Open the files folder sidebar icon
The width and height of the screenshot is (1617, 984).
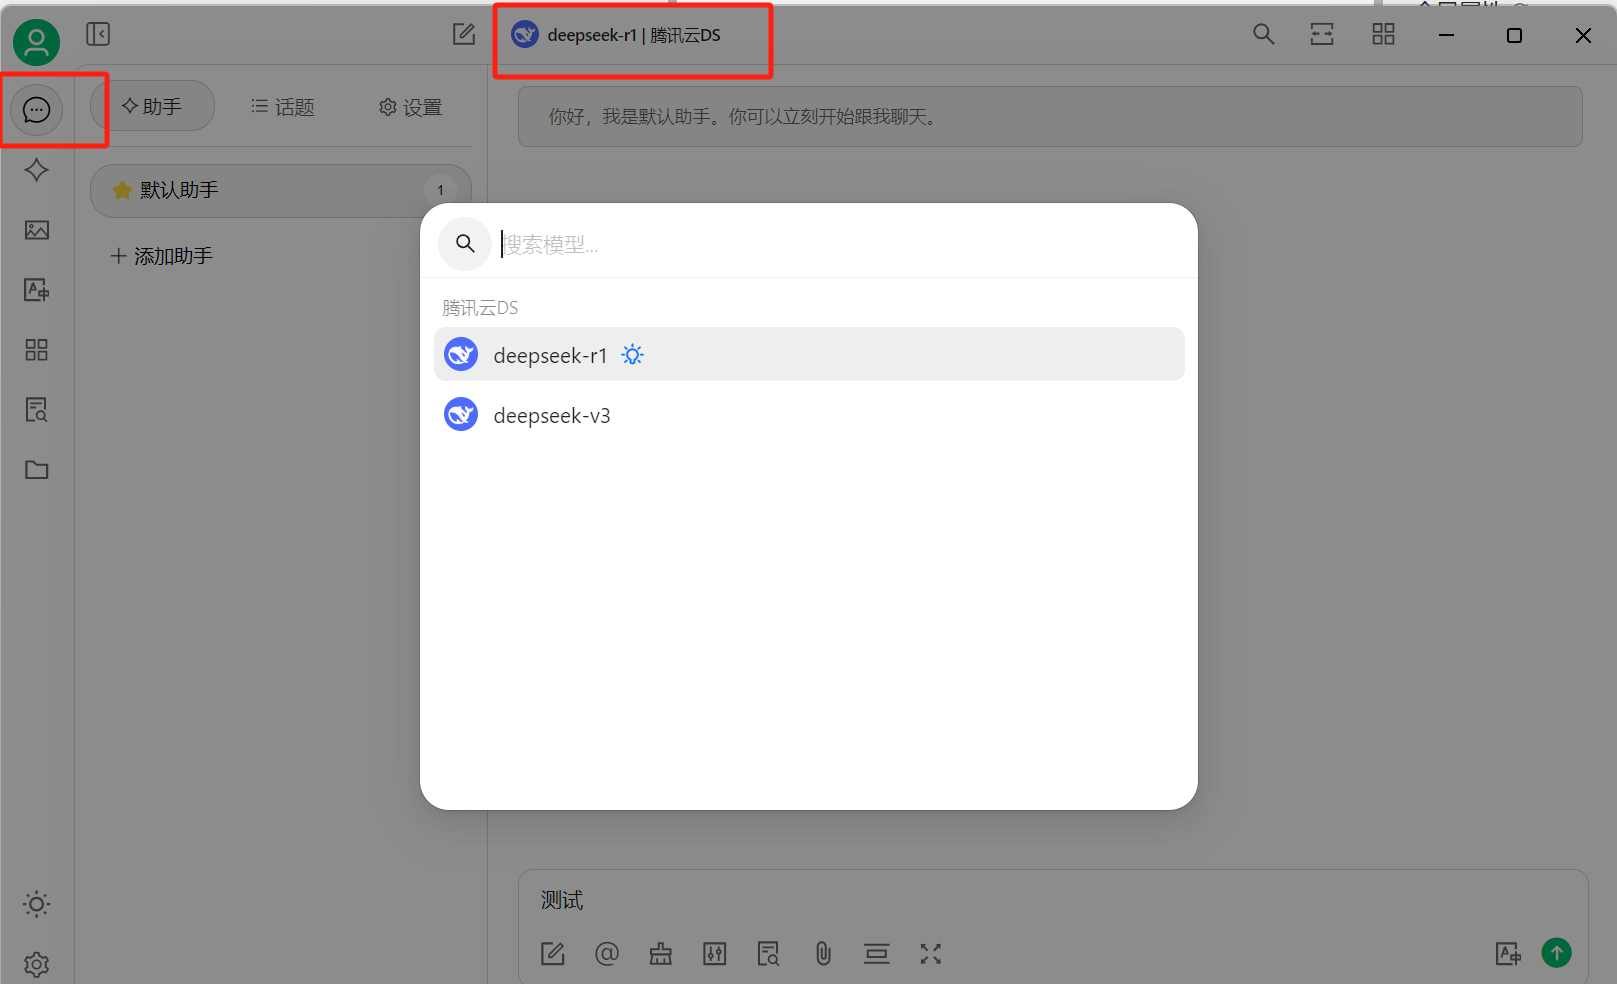(x=37, y=470)
